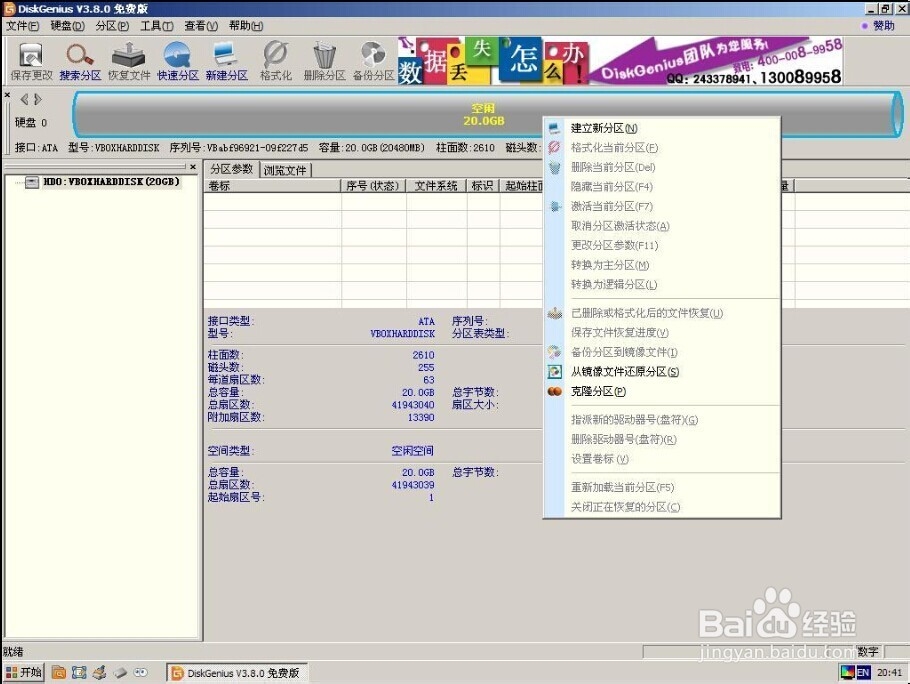Image resolution: width=910 pixels, height=684 pixels.
Task: Choose 取消分区激活状态(A) in context menu
Action: [662, 226]
